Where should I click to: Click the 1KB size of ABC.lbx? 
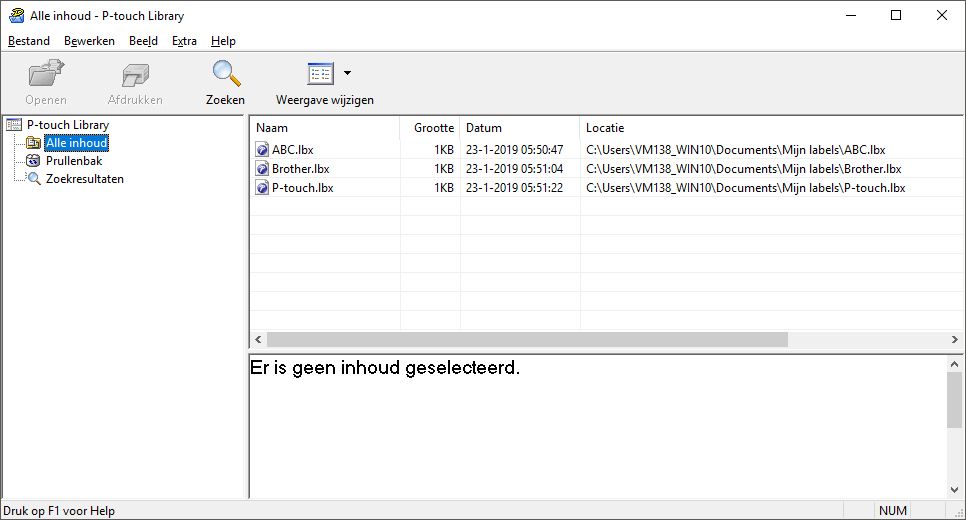(444, 150)
